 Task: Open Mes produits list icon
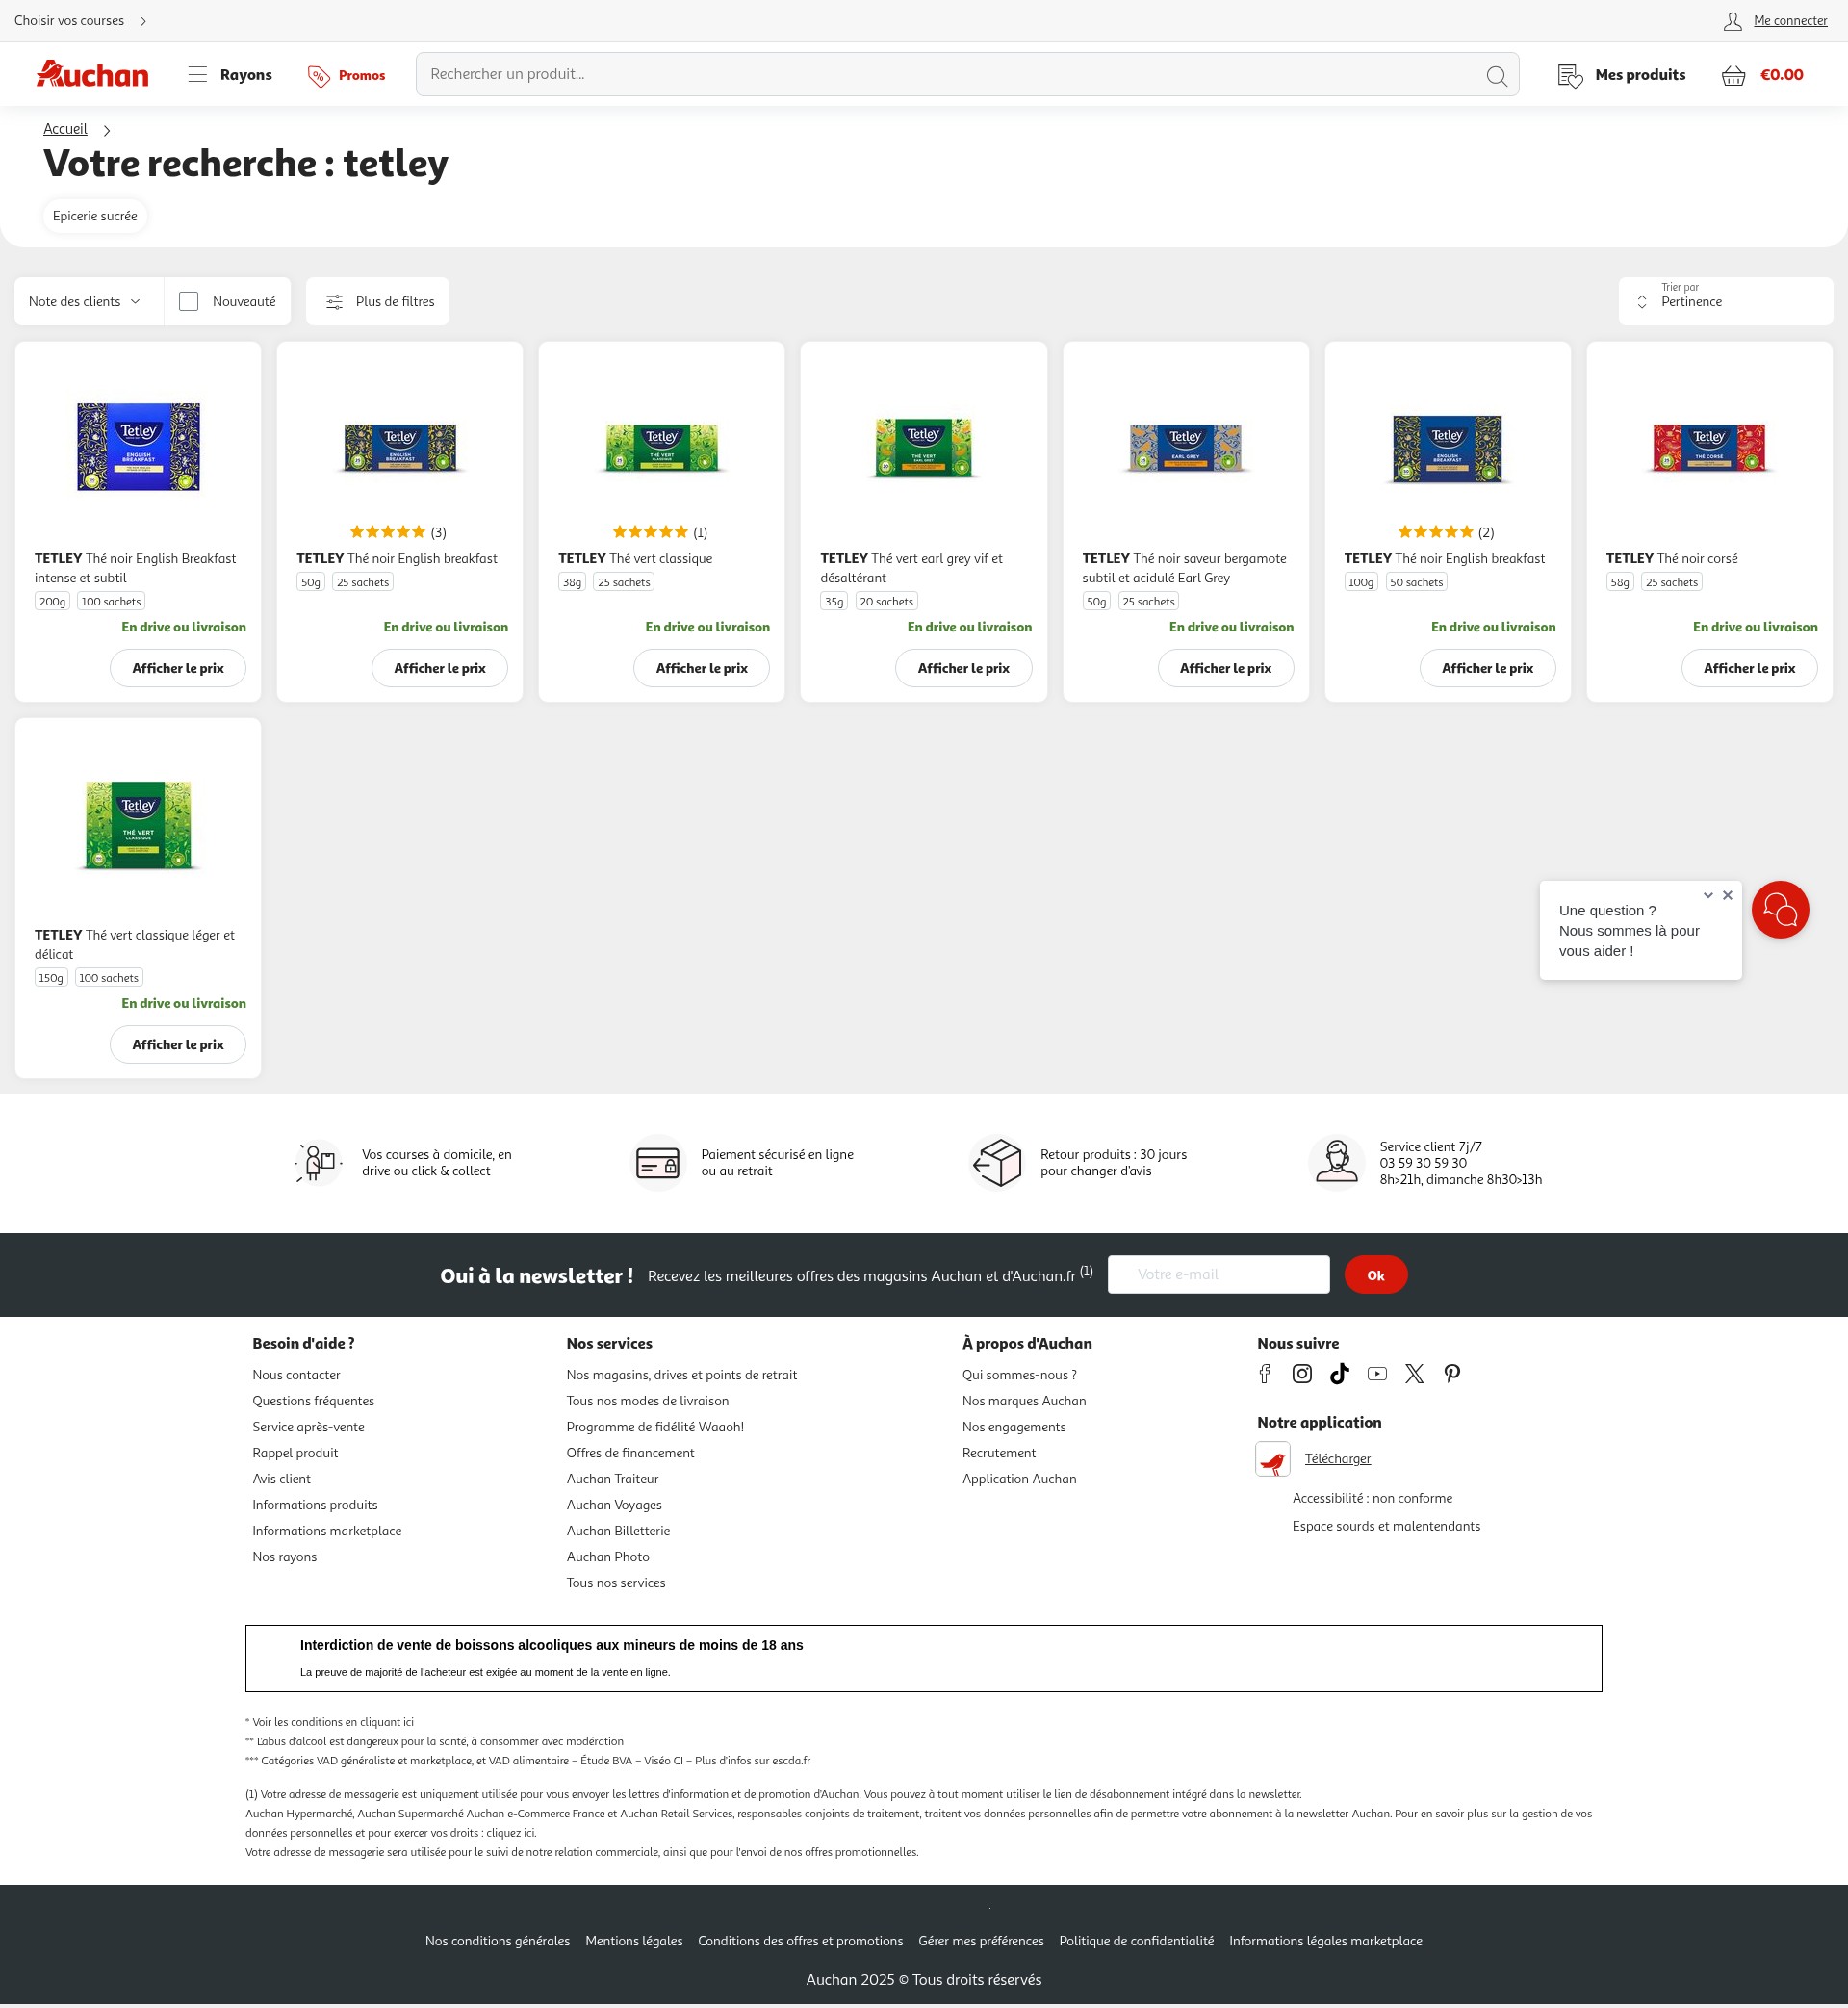(x=1570, y=75)
